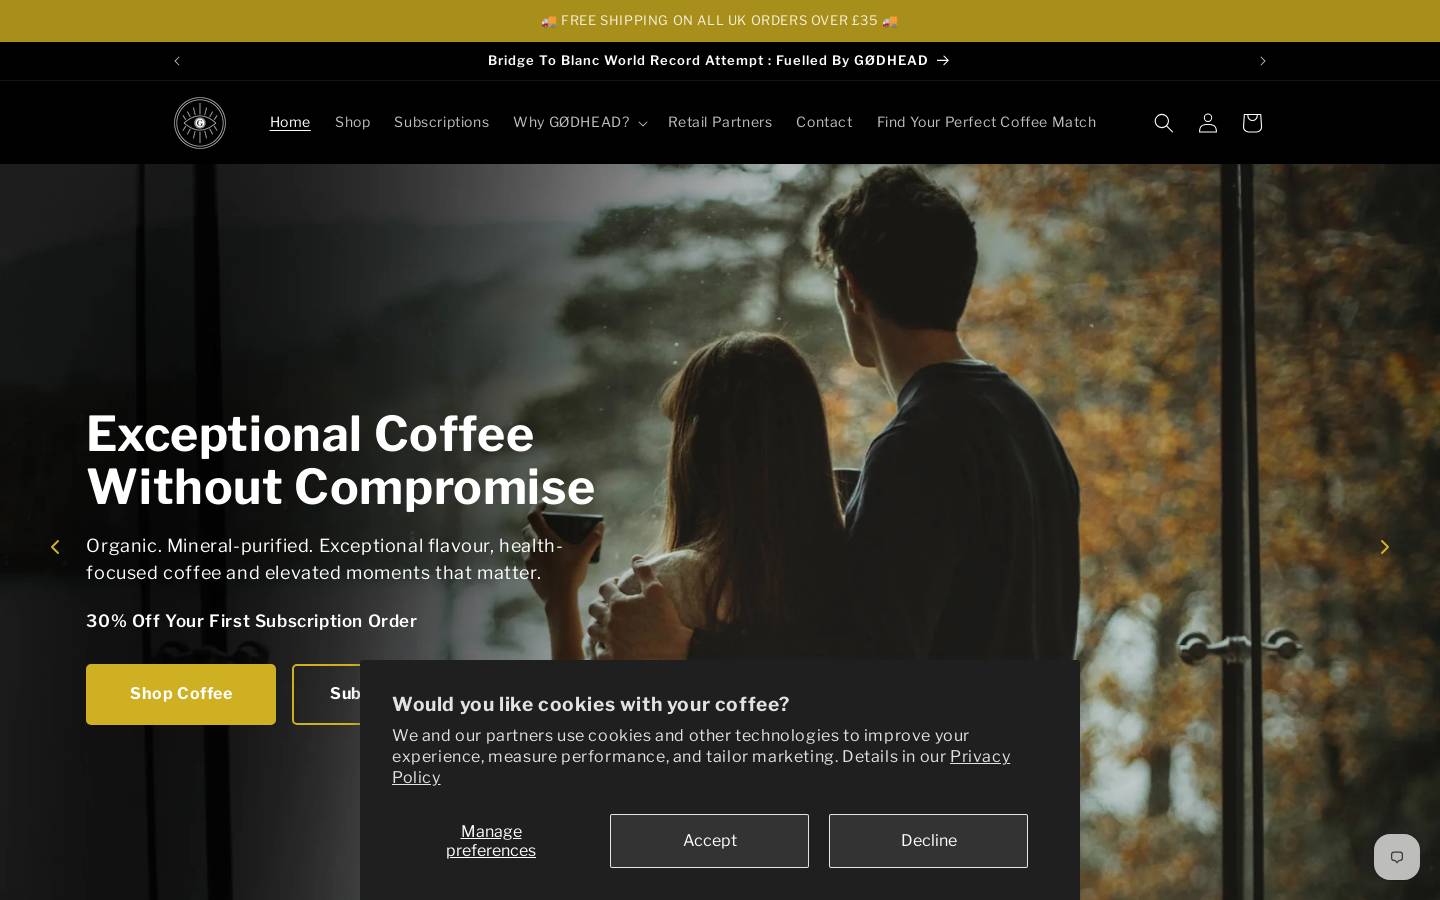Viewport: 1440px width, 900px height.
Task: Decline cookies in the banner
Action: (928, 841)
